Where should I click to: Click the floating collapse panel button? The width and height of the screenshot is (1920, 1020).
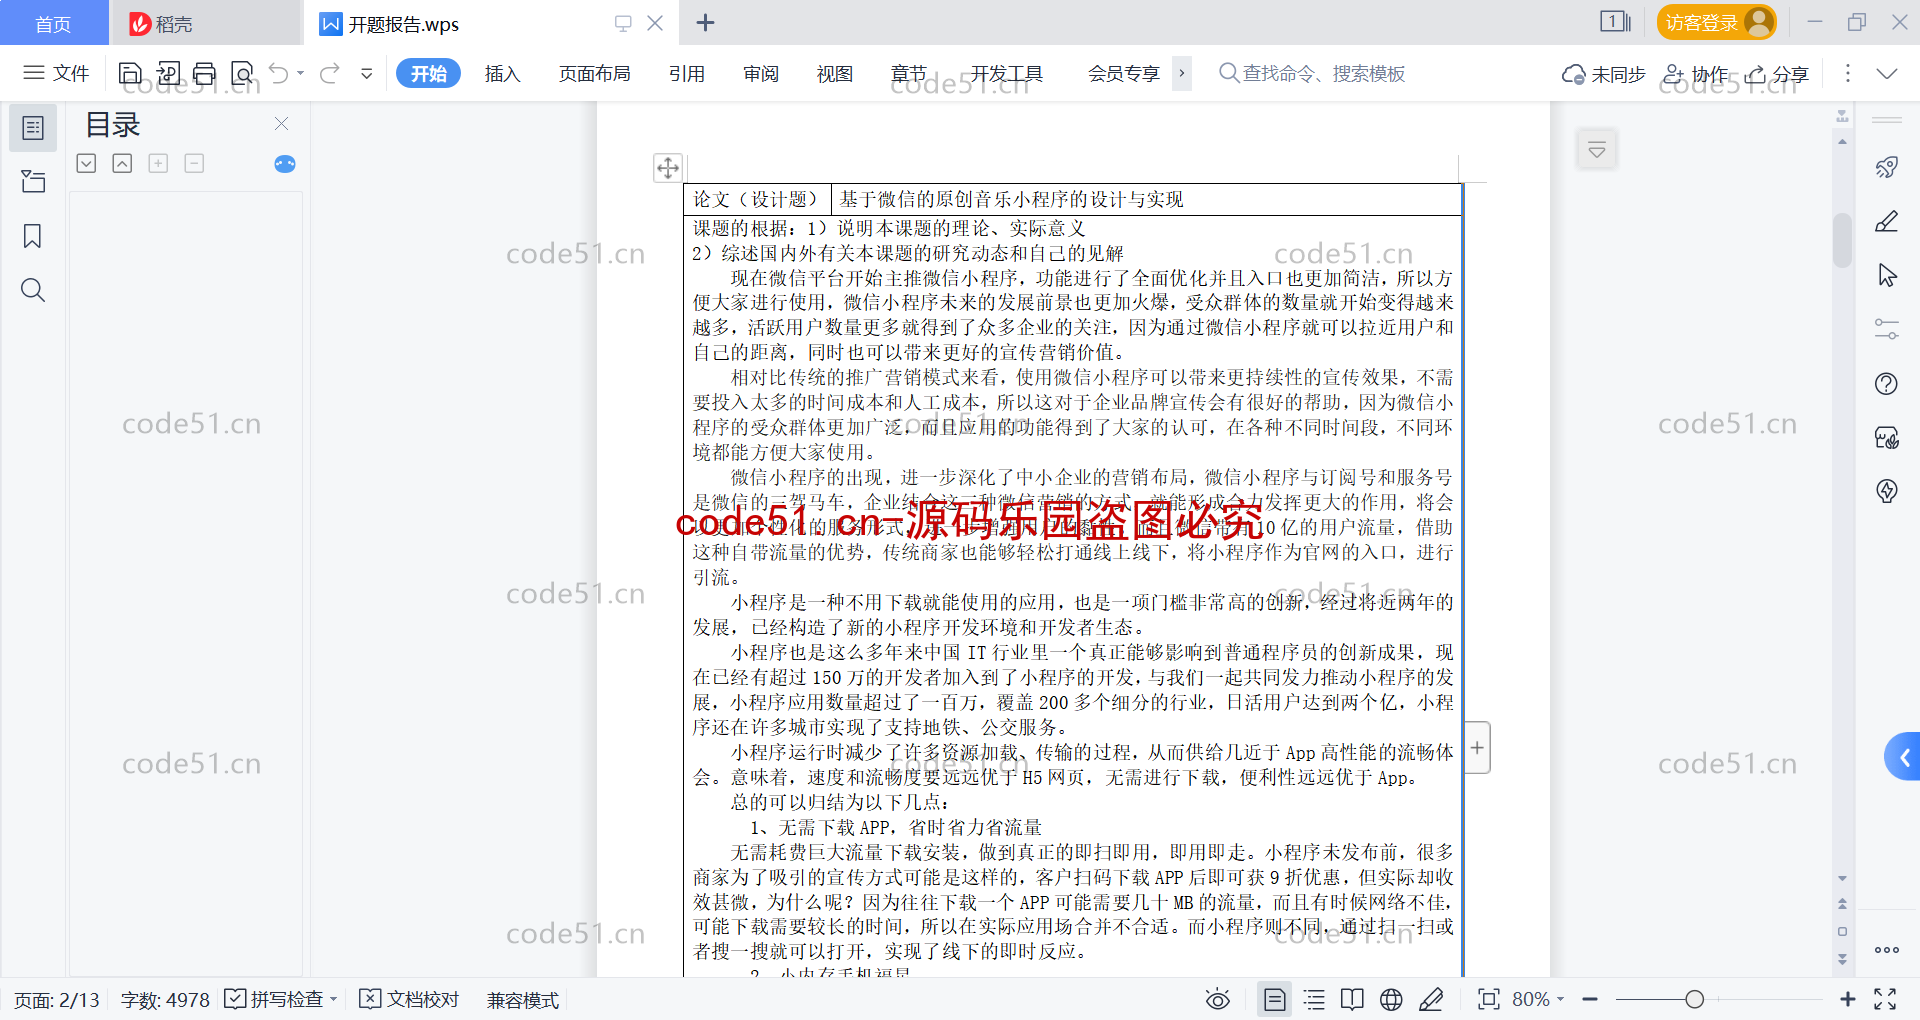click(1597, 150)
